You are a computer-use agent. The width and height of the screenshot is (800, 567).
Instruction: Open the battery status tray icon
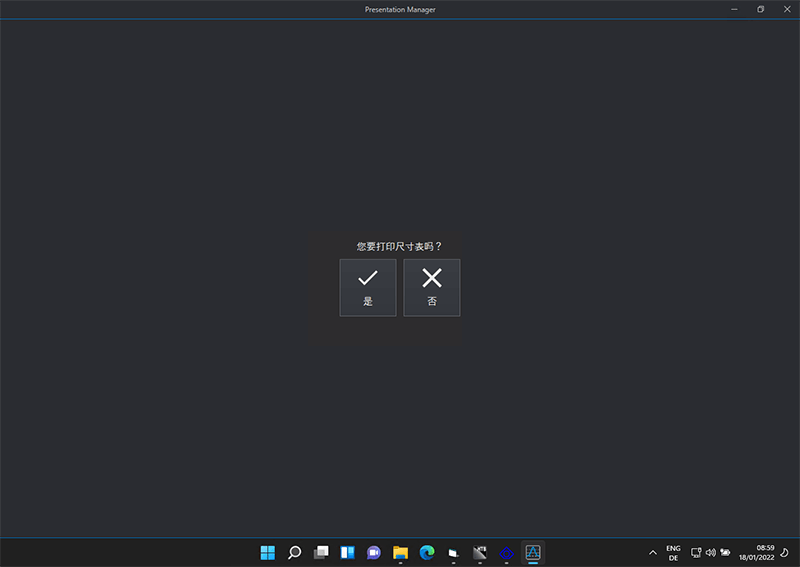(x=725, y=552)
